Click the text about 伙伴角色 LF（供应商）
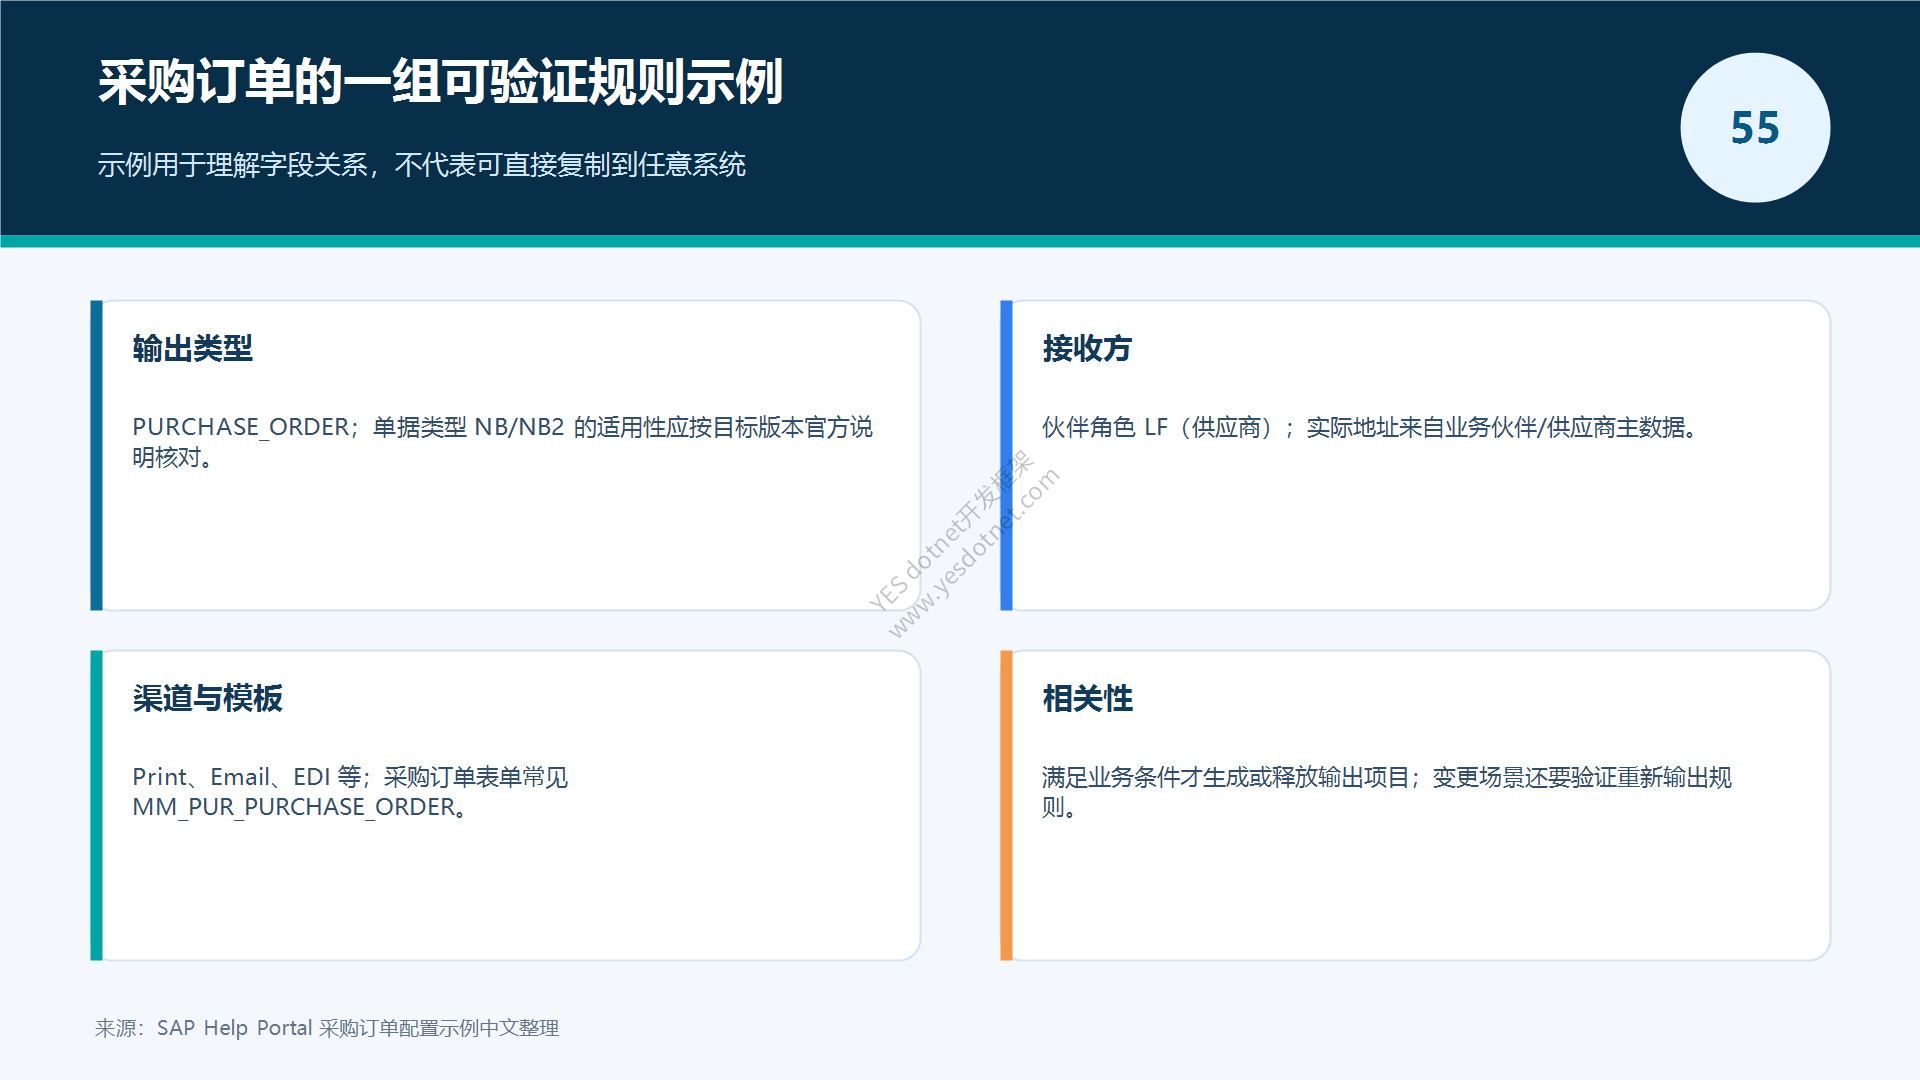The image size is (1920, 1080). (1369, 428)
